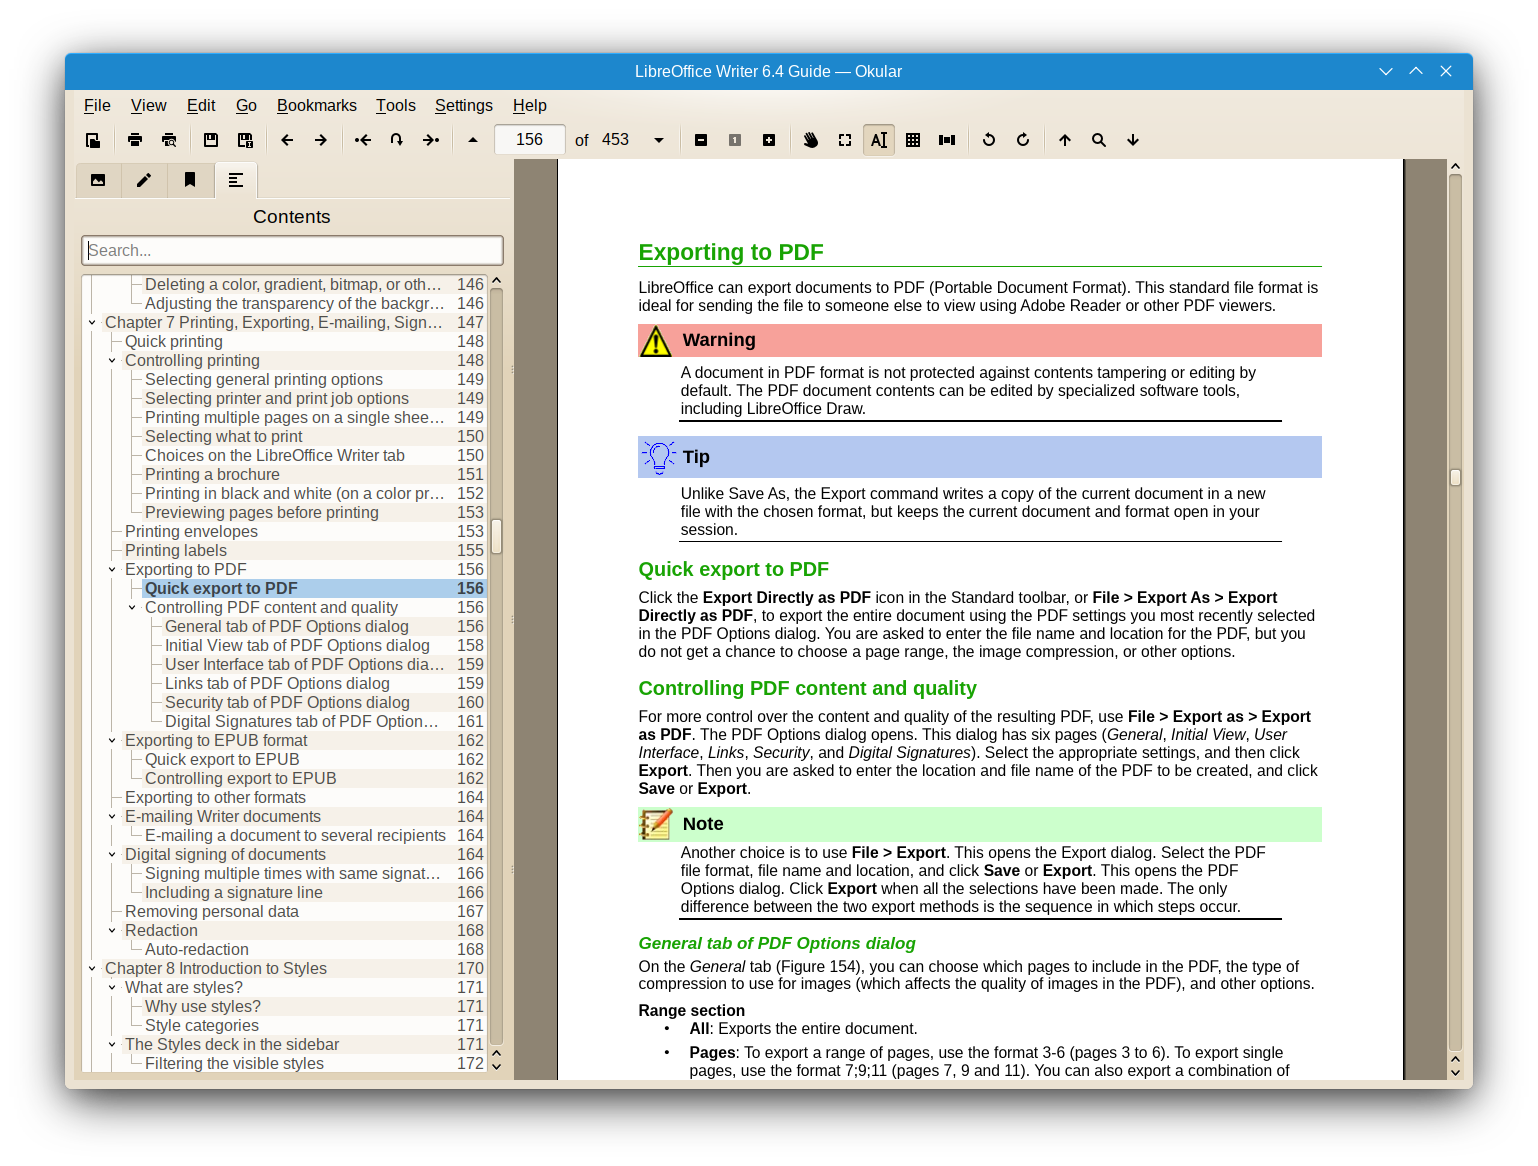This screenshot has width=1538, height=1166.
Task: Switch to the Thumbnails sidebar tab
Action: 98,180
